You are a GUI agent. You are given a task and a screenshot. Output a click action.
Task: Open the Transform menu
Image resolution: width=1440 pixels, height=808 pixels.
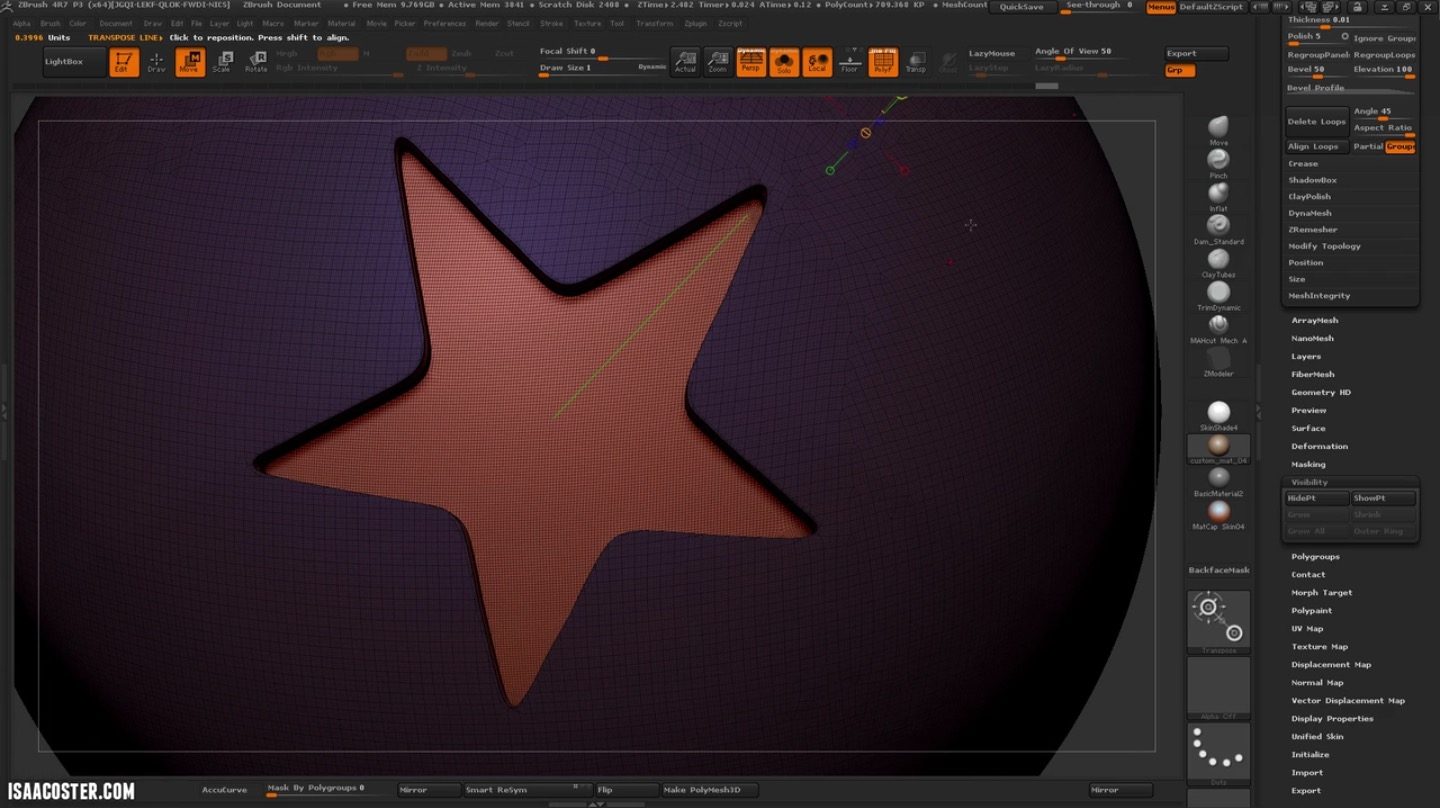point(654,23)
